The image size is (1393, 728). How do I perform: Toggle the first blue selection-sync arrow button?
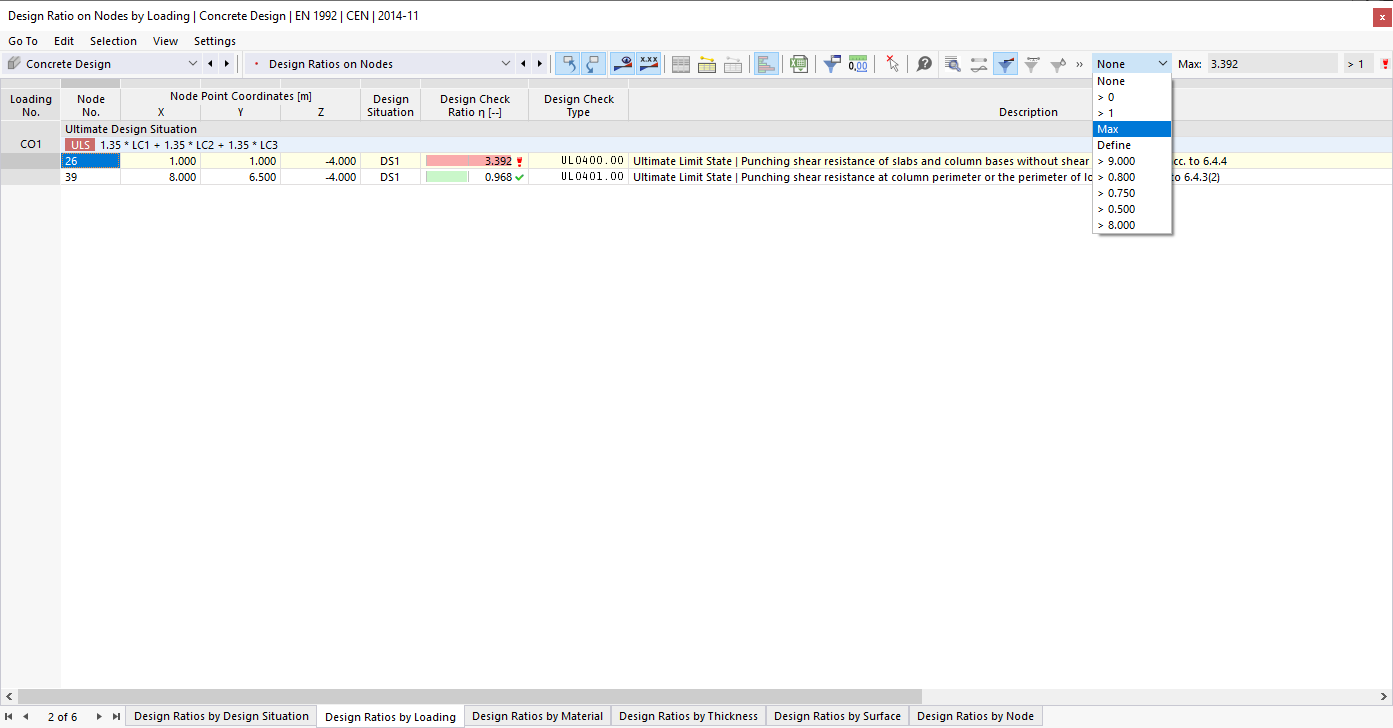(x=568, y=64)
